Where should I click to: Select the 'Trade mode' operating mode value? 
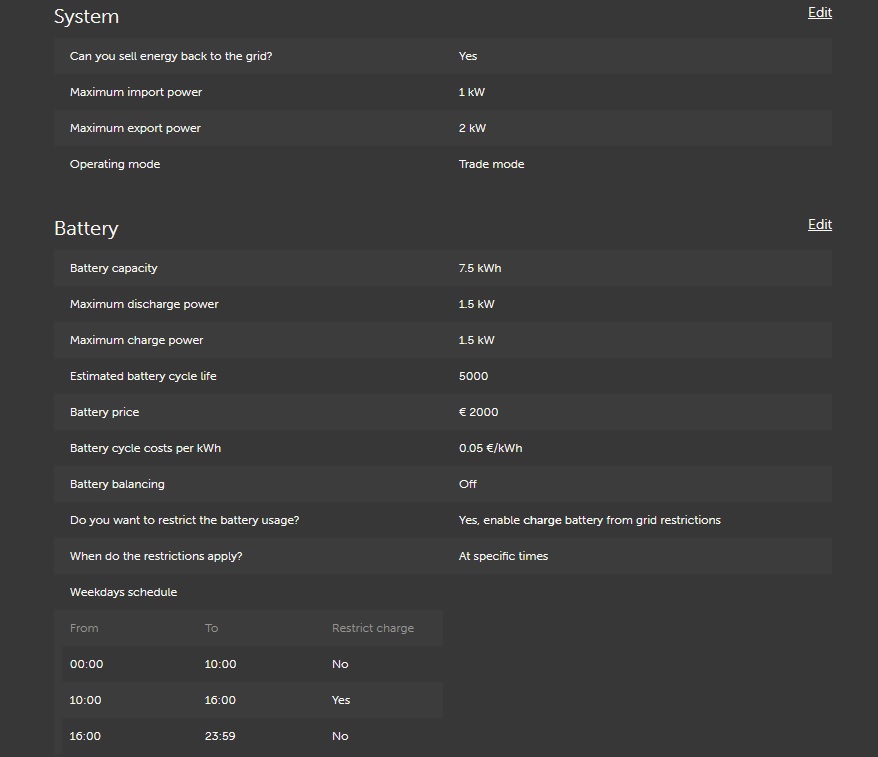click(491, 164)
